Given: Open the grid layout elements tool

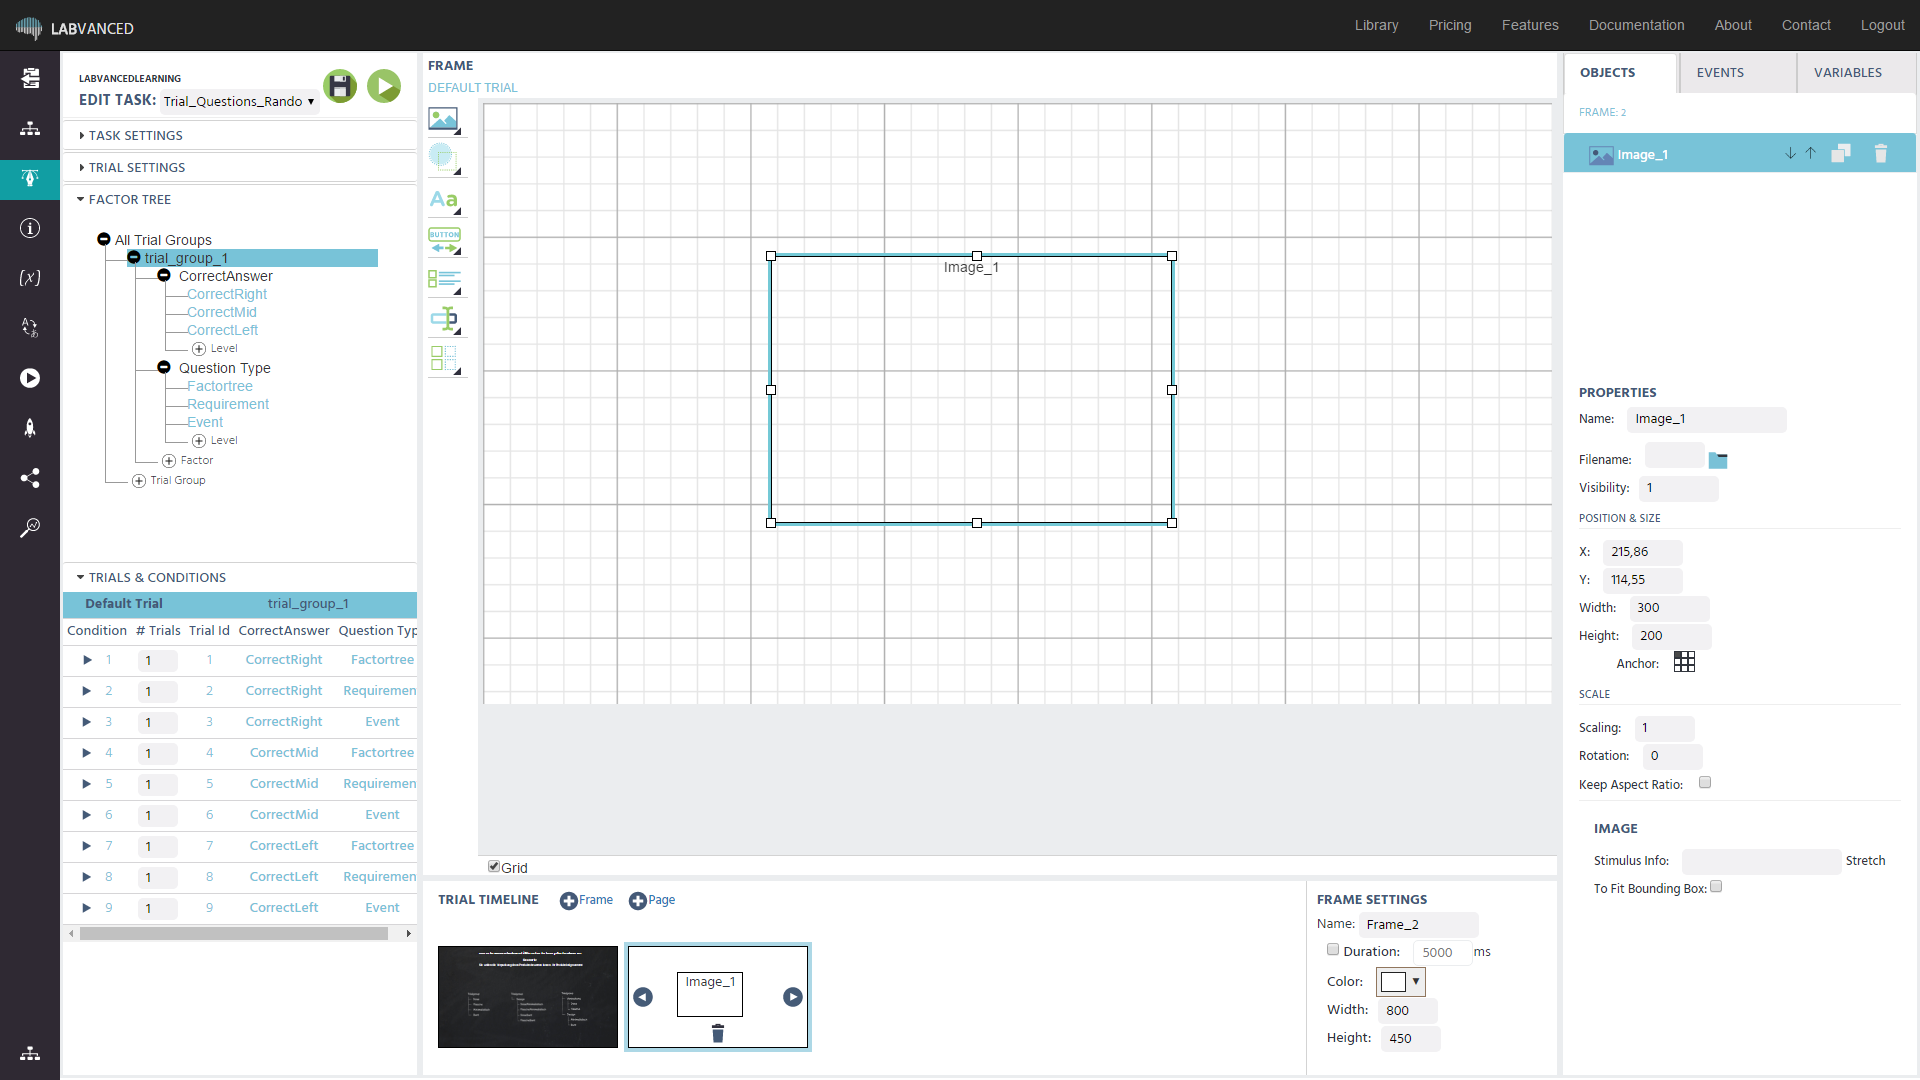Looking at the screenshot, I should (x=444, y=360).
